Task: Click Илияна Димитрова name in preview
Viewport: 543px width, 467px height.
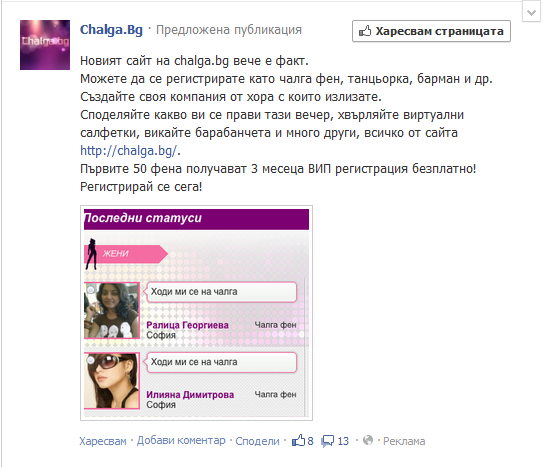Action: click(190, 395)
